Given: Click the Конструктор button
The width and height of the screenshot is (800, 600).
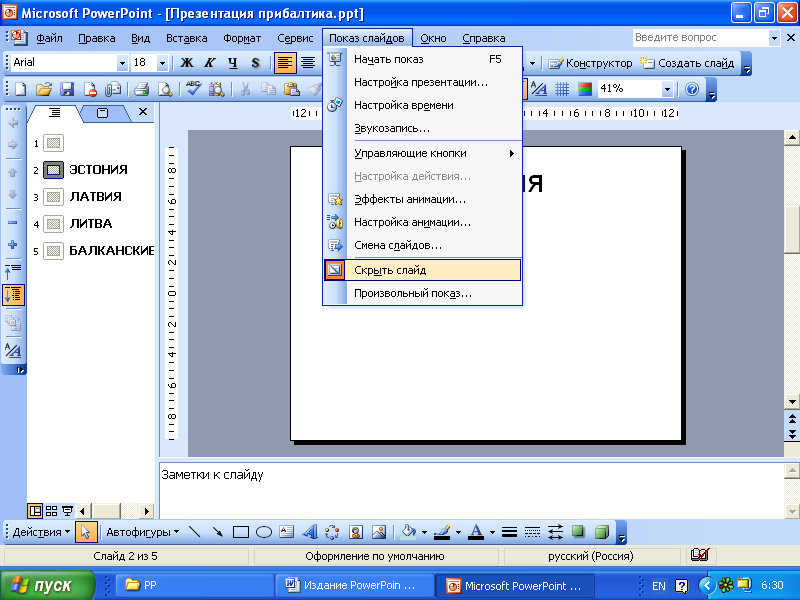Looking at the screenshot, I should coord(590,63).
